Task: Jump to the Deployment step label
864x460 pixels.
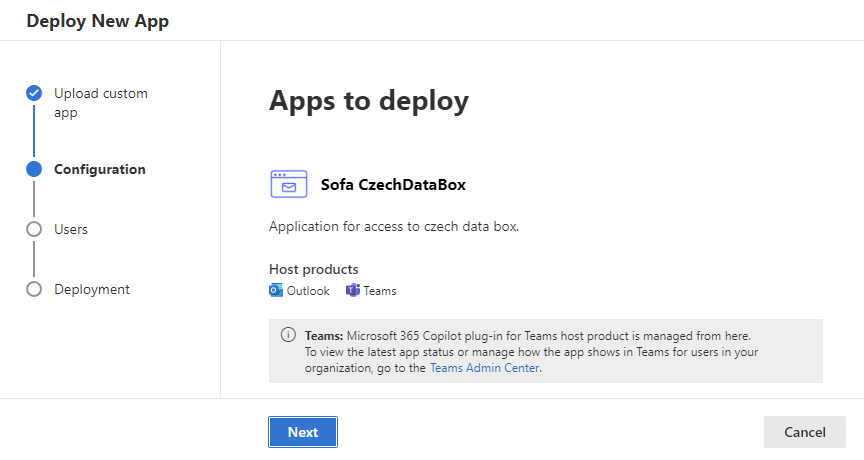Action: pyautogui.click(x=91, y=289)
